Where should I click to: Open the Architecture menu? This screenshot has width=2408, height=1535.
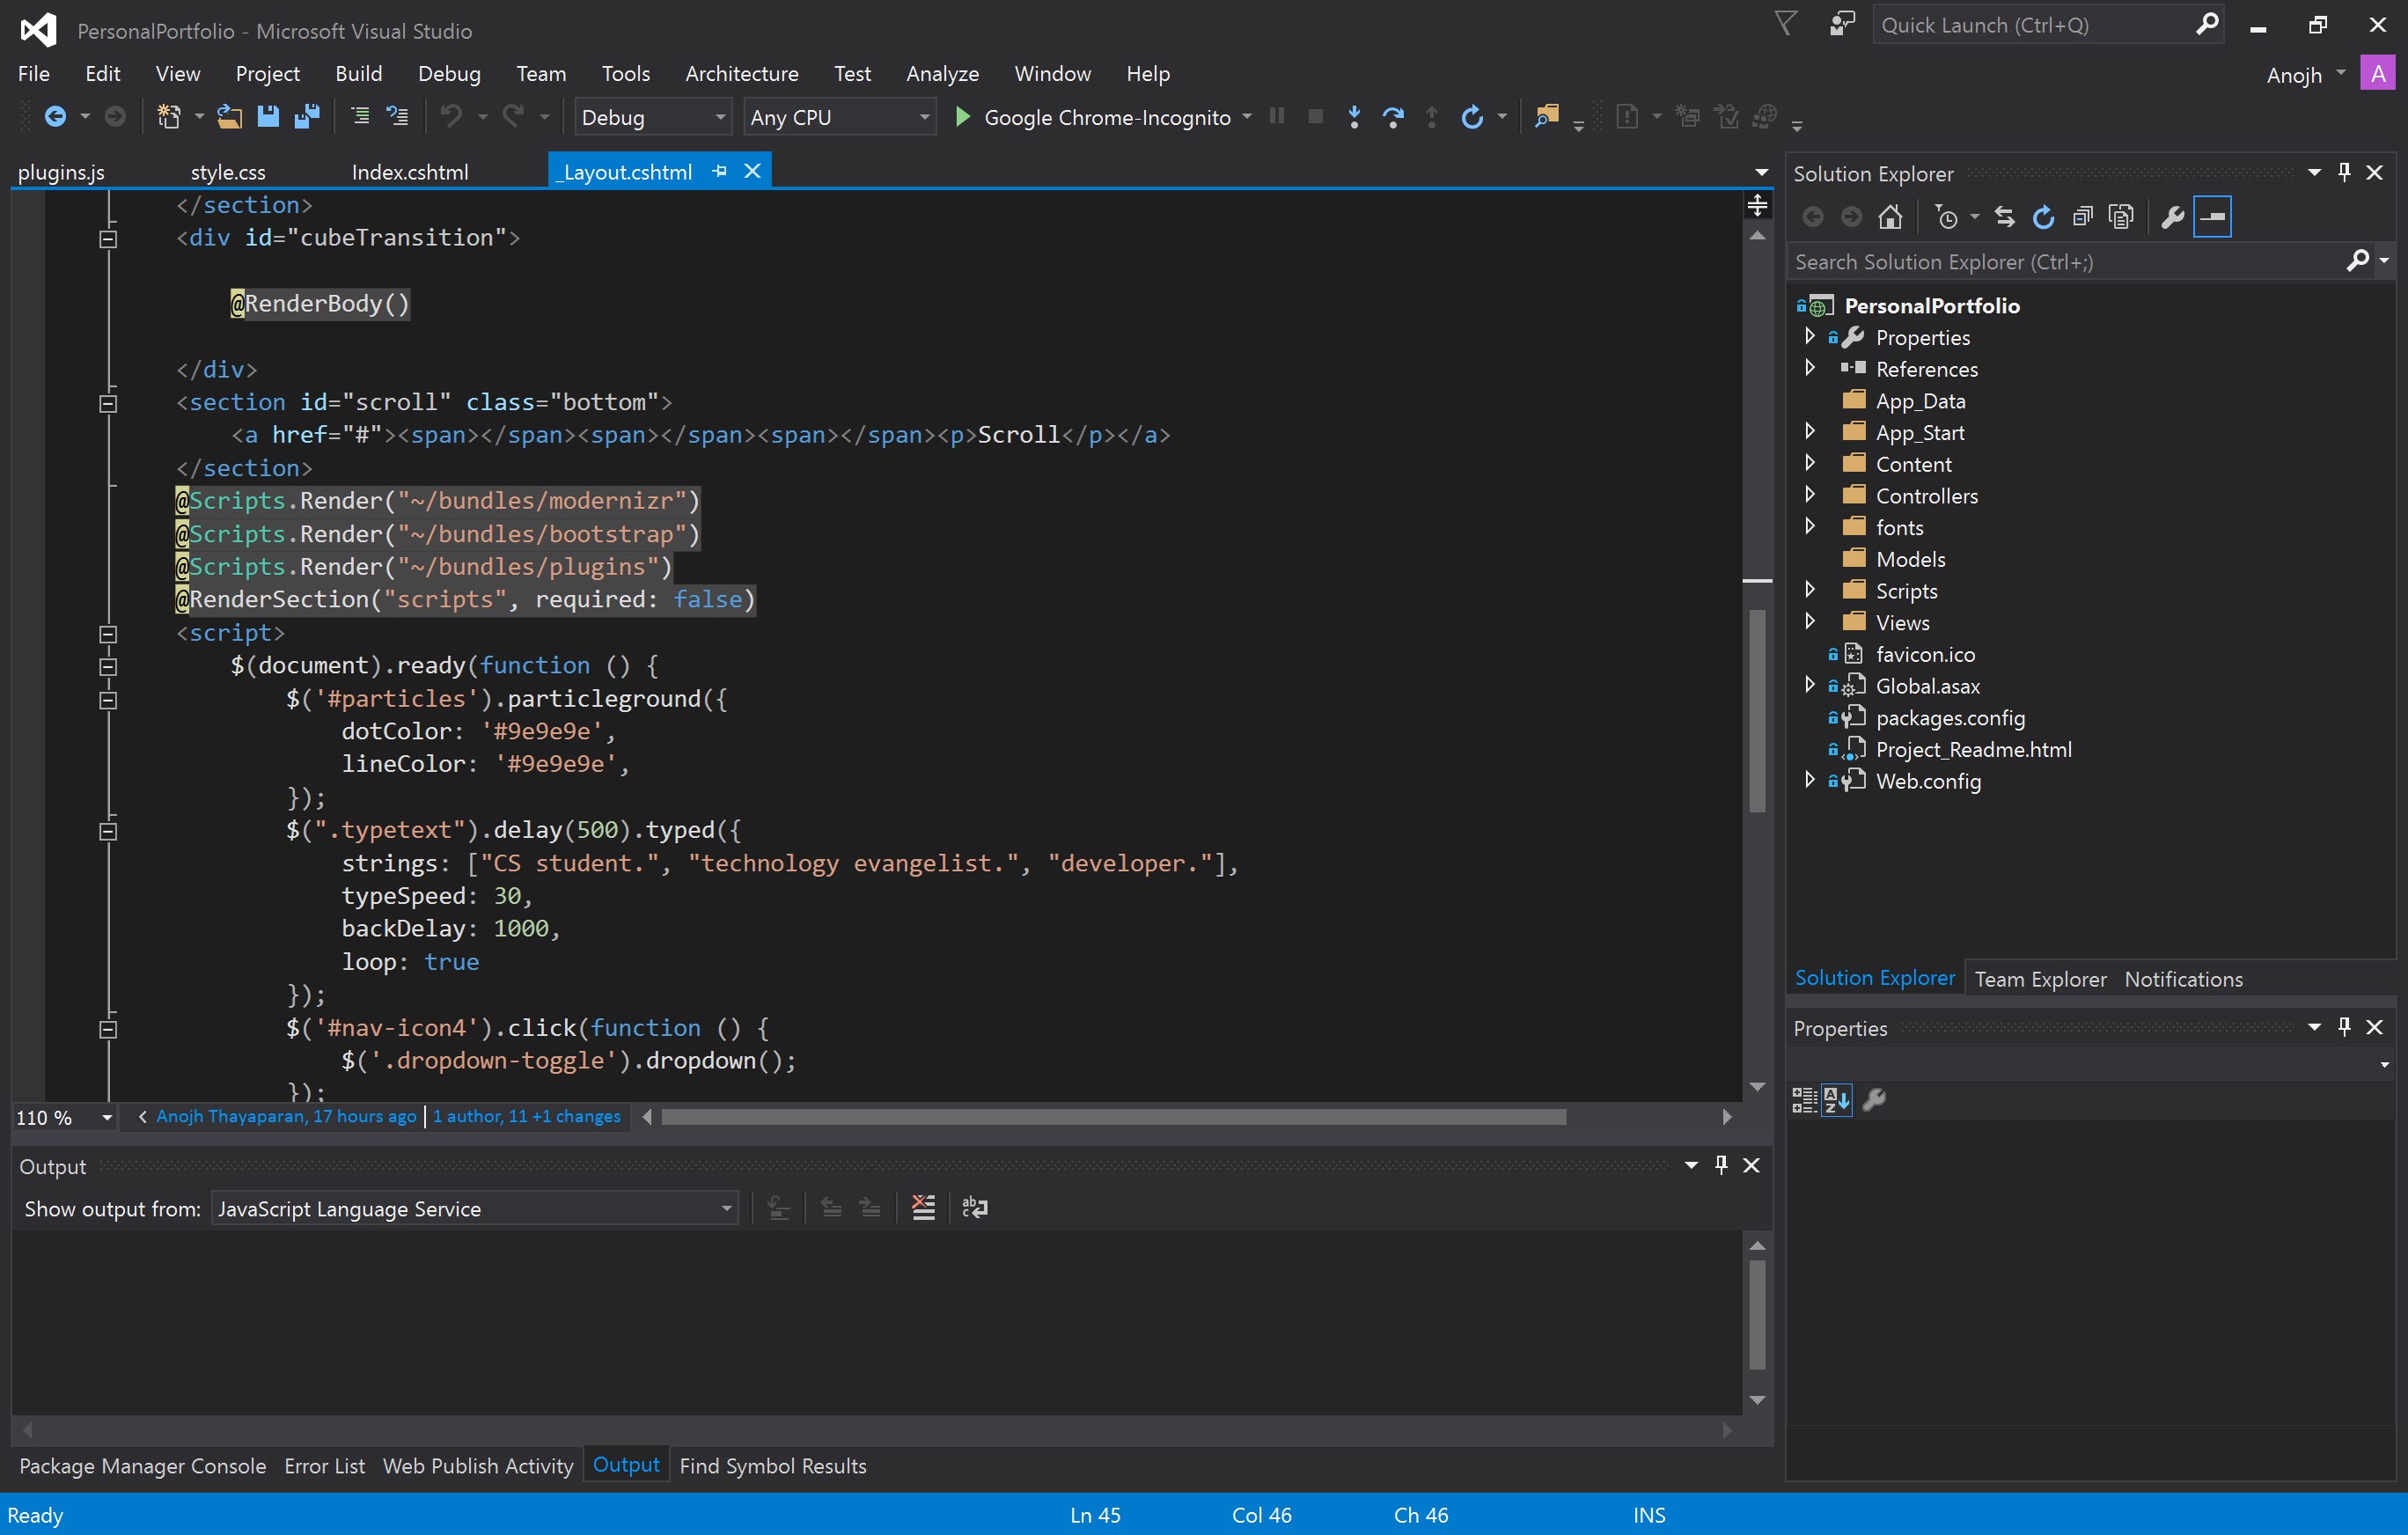[741, 73]
